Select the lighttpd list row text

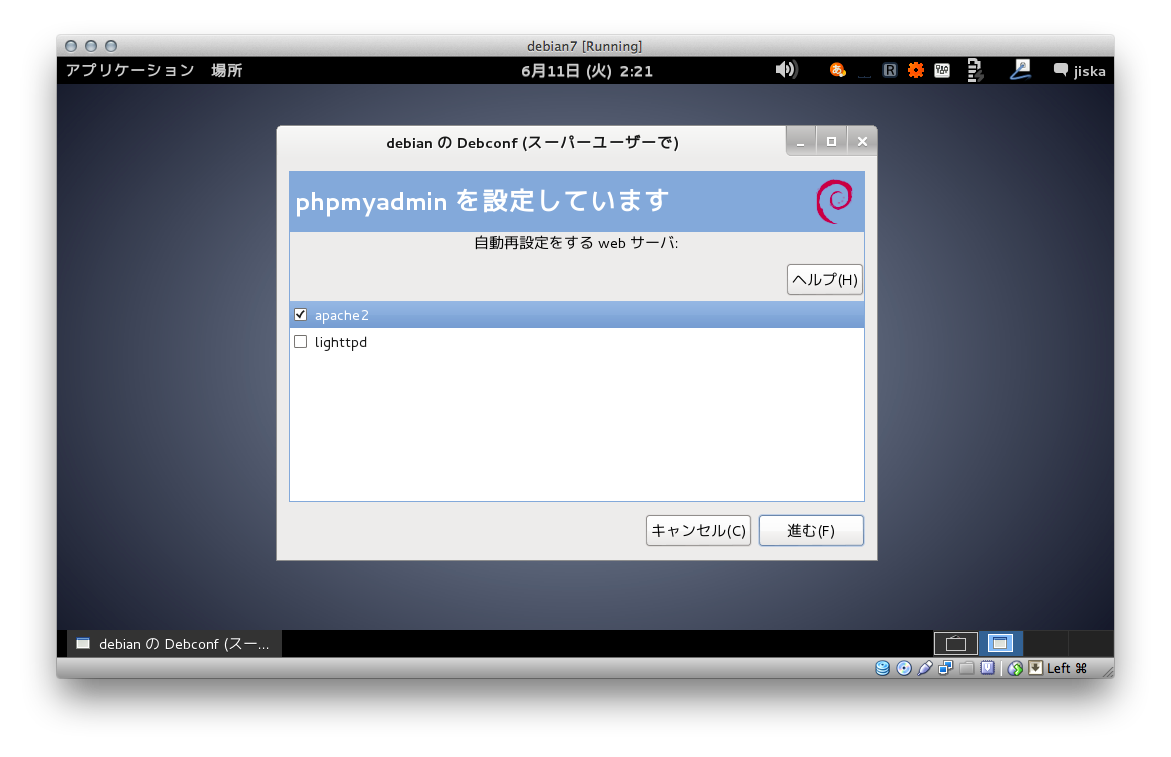(x=341, y=342)
